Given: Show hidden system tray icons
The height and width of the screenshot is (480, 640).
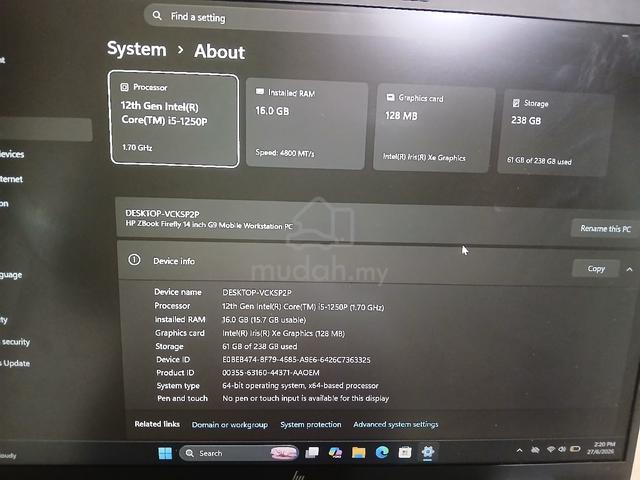Looking at the screenshot, I should (x=519, y=451).
